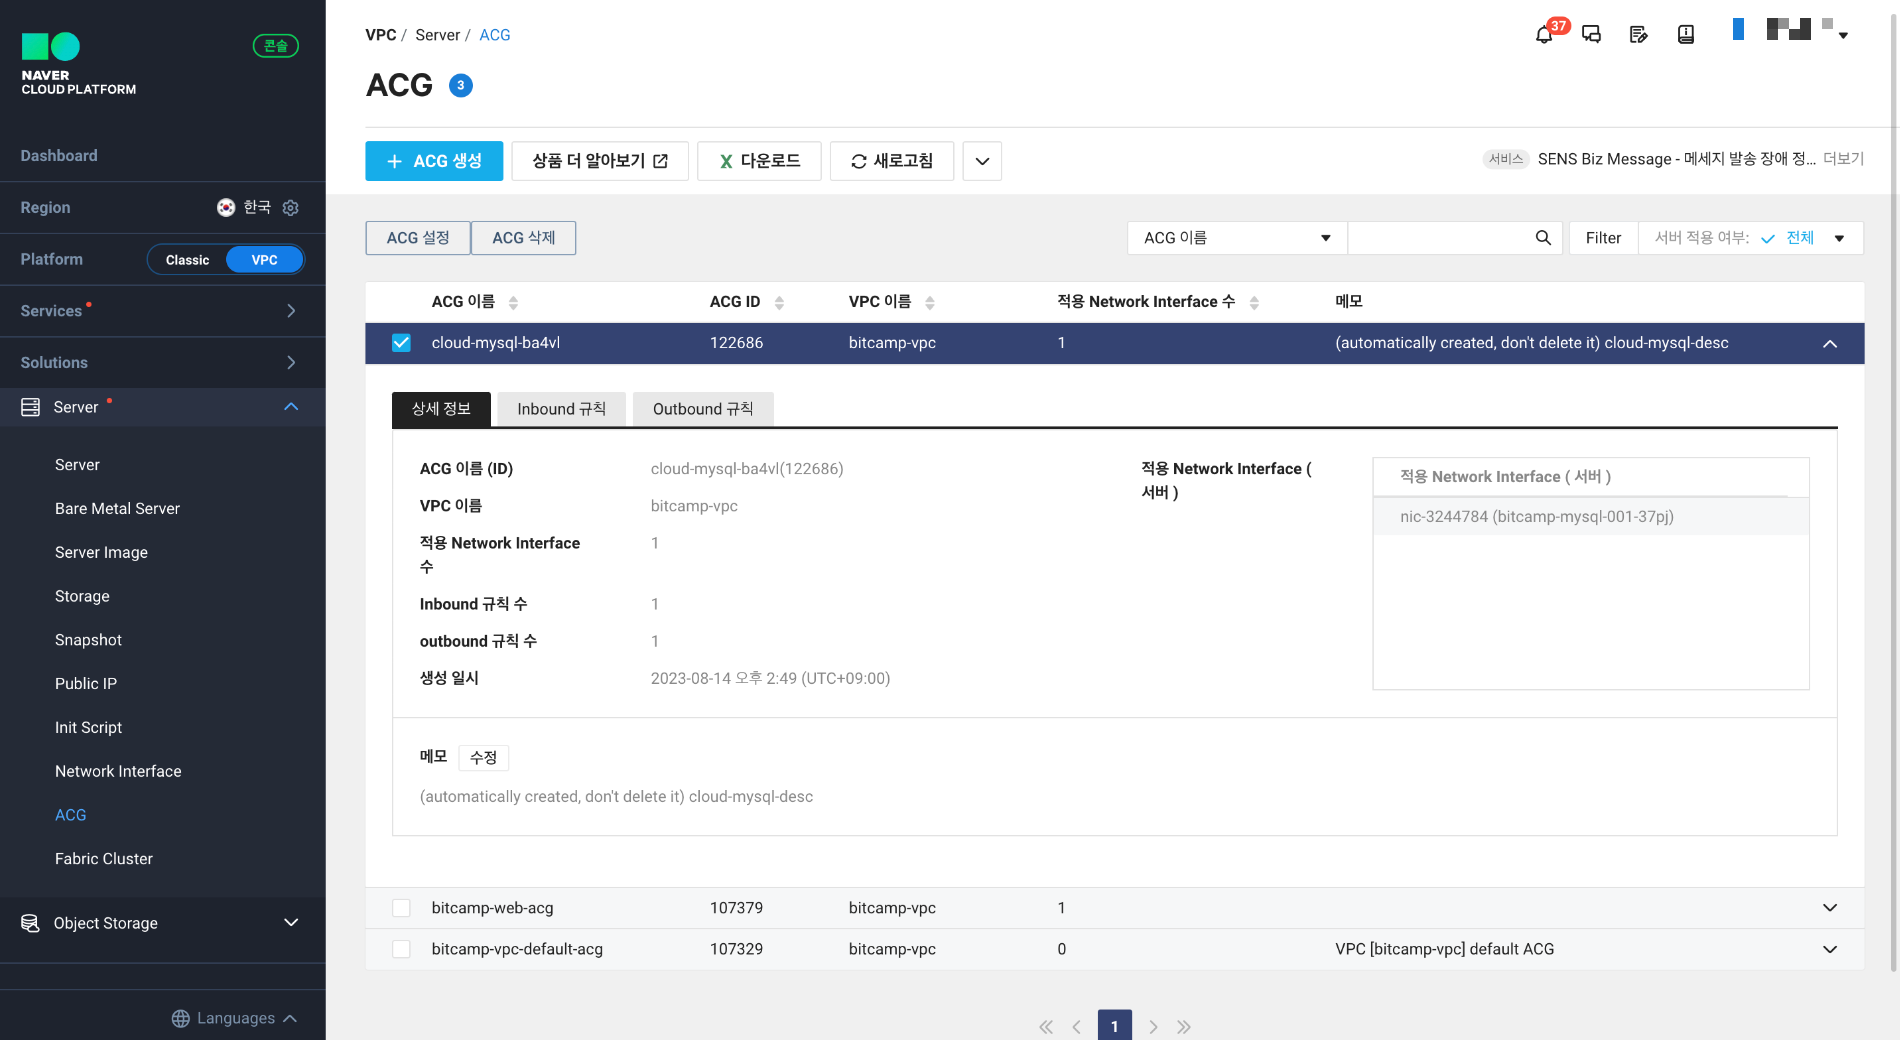Click 수정 to edit the memo
Viewport: 1900px width, 1040px height.
coord(484,758)
